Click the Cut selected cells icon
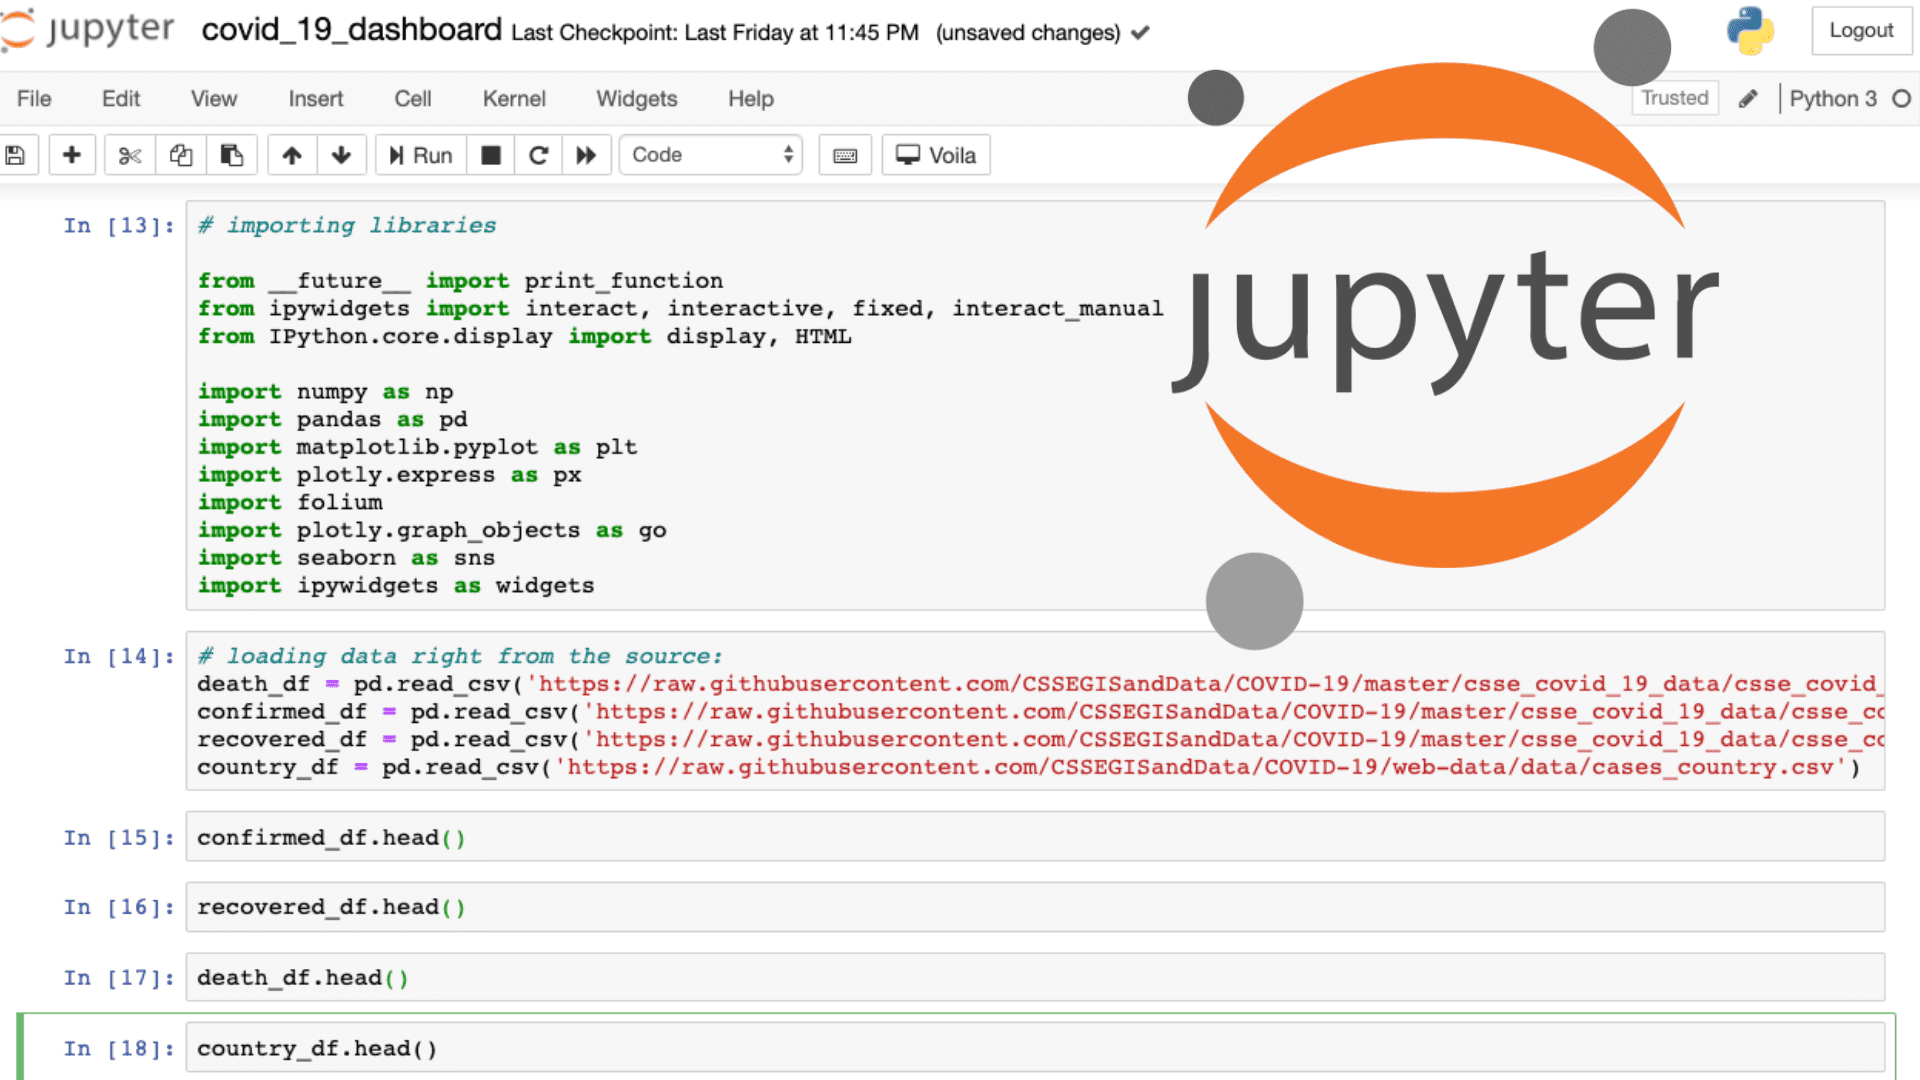Viewport: 1920px width, 1080px height. coord(128,154)
